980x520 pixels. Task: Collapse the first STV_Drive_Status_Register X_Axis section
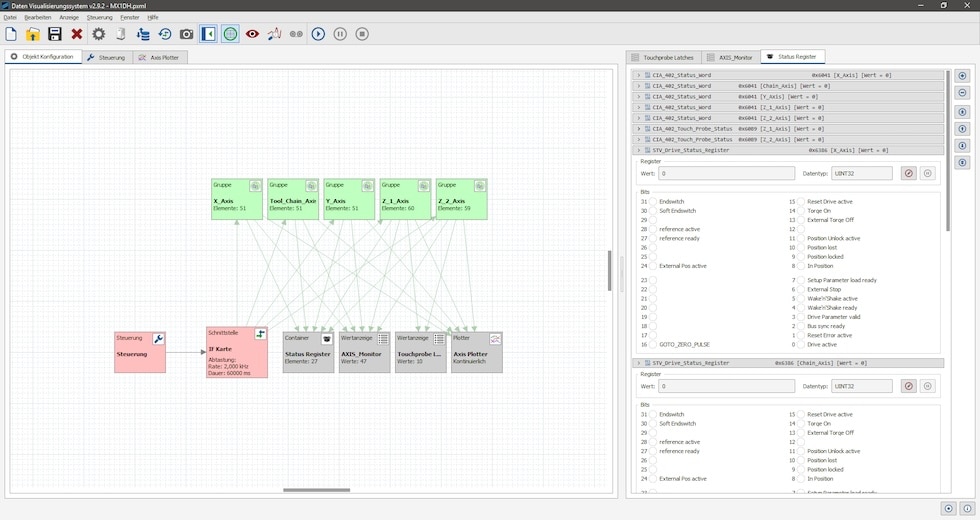coord(639,150)
